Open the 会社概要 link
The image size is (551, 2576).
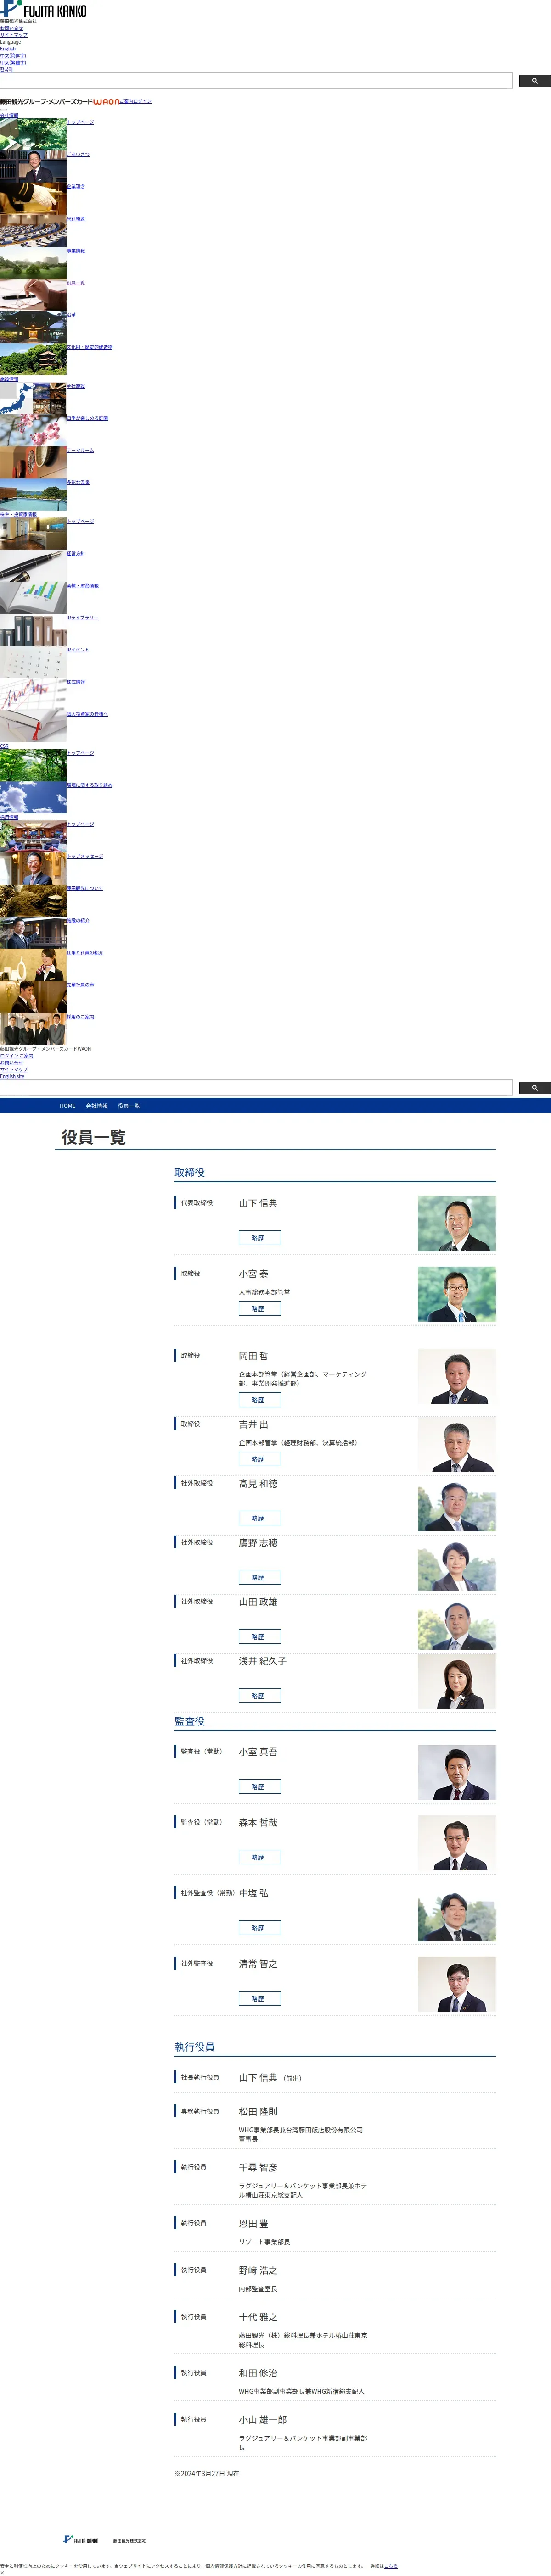[76, 219]
